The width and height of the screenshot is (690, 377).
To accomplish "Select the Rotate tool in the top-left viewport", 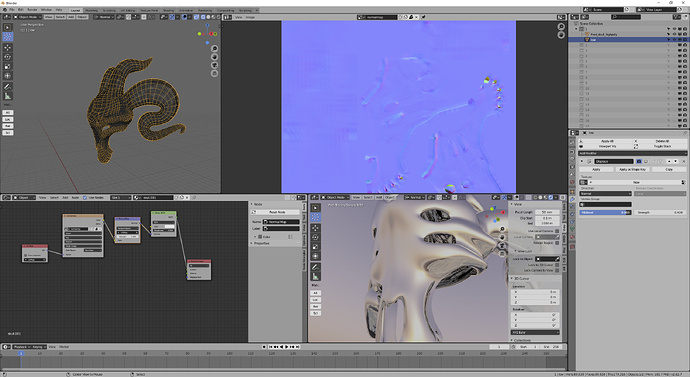I will point(7,57).
